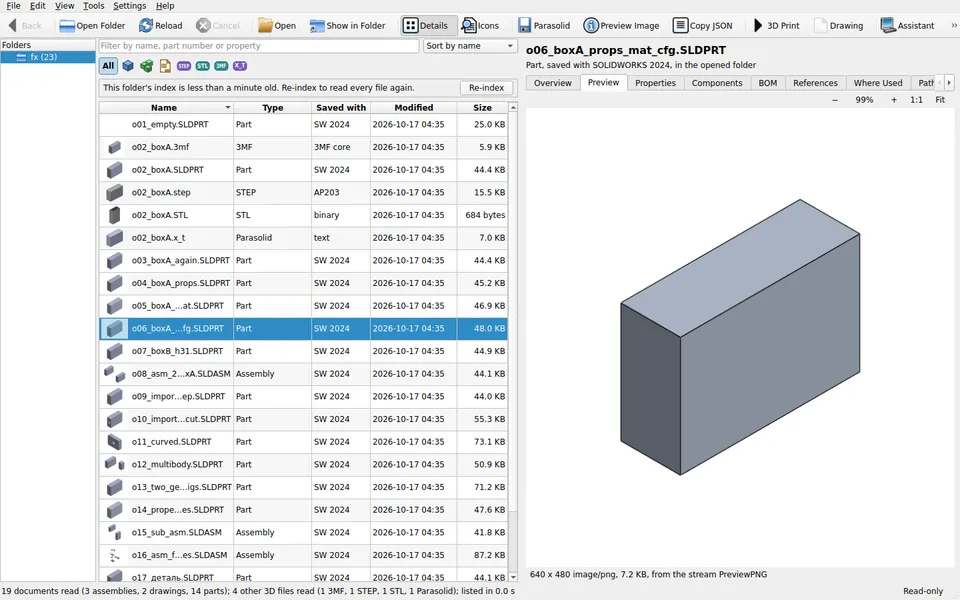Filter list to parts only (blue cube)

pos(128,66)
